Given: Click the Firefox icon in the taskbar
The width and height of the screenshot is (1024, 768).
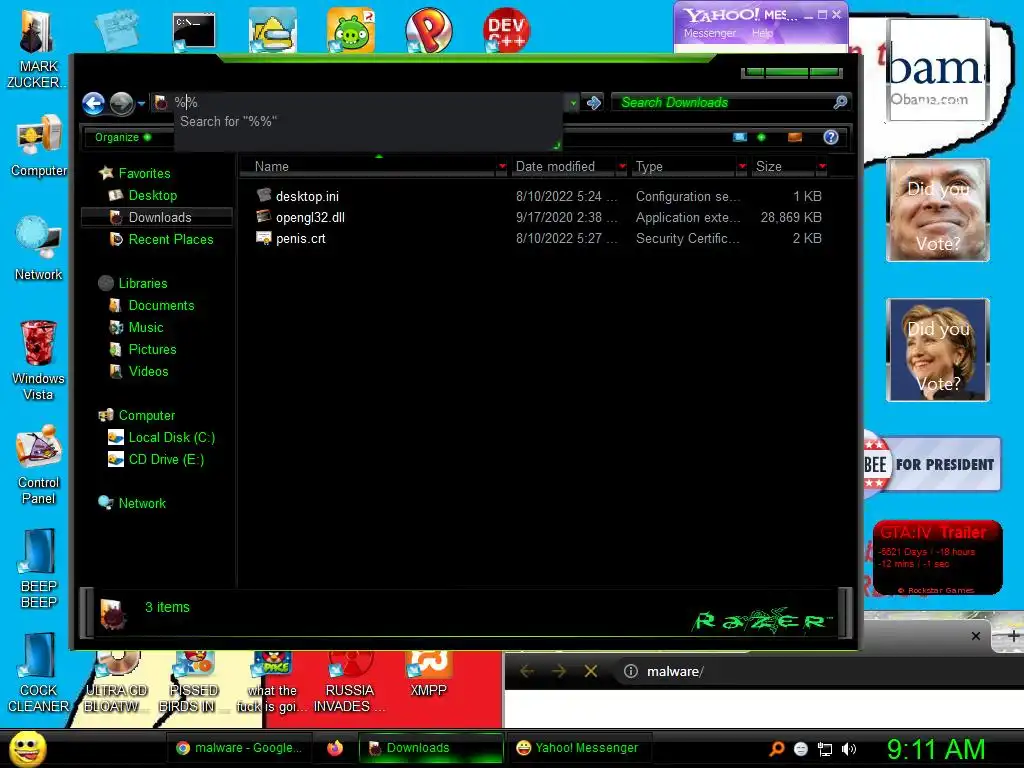Looking at the screenshot, I should 335,748.
